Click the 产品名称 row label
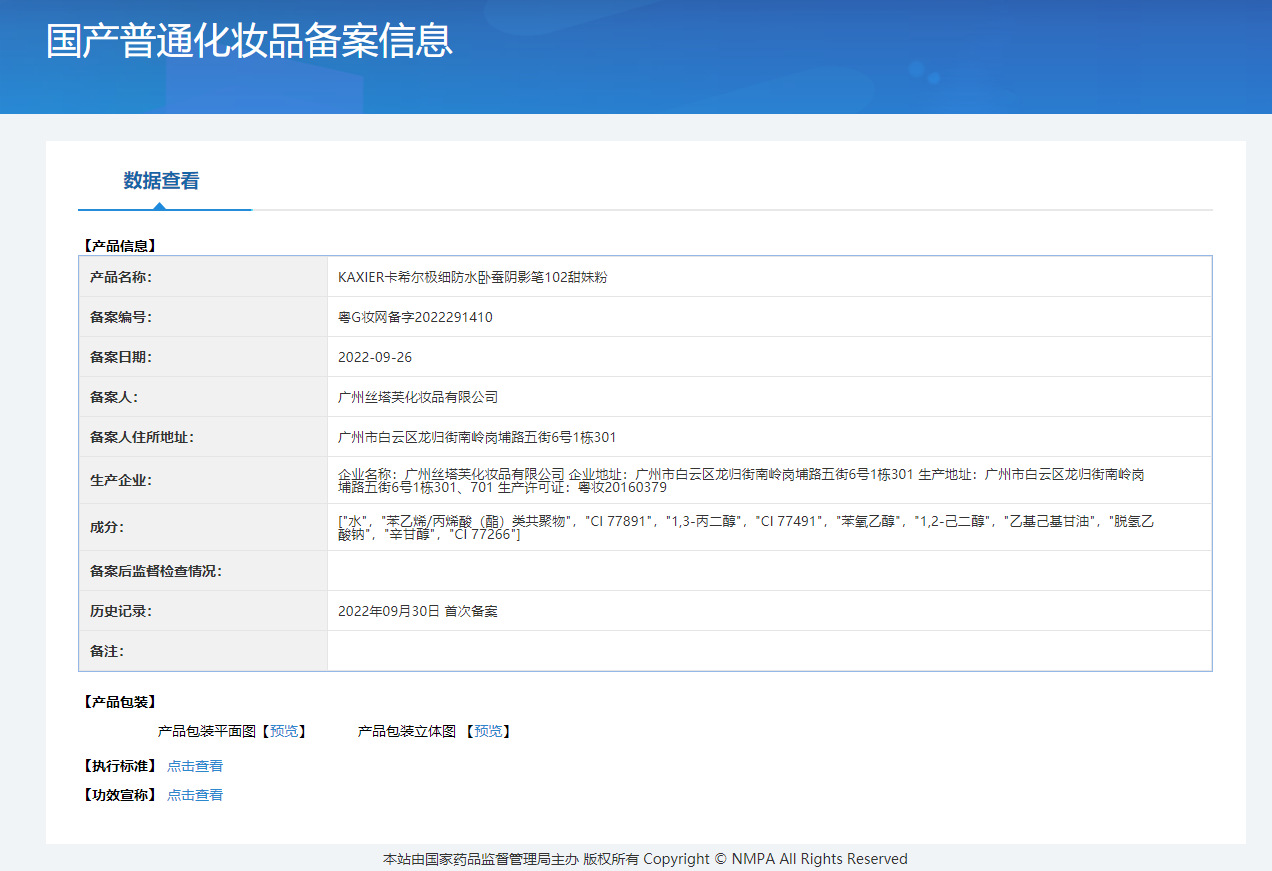Image resolution: width=1272 pixels, height=871 pixels. 121,278
